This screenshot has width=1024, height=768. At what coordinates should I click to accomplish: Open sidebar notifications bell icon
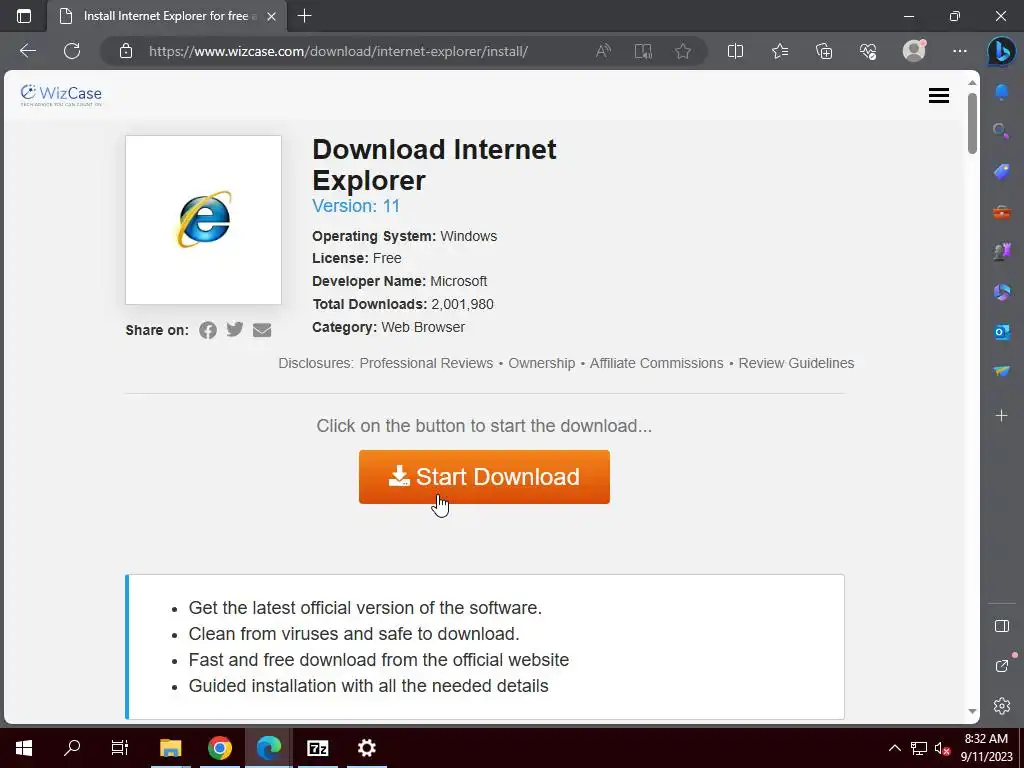tap(1002, 92)
